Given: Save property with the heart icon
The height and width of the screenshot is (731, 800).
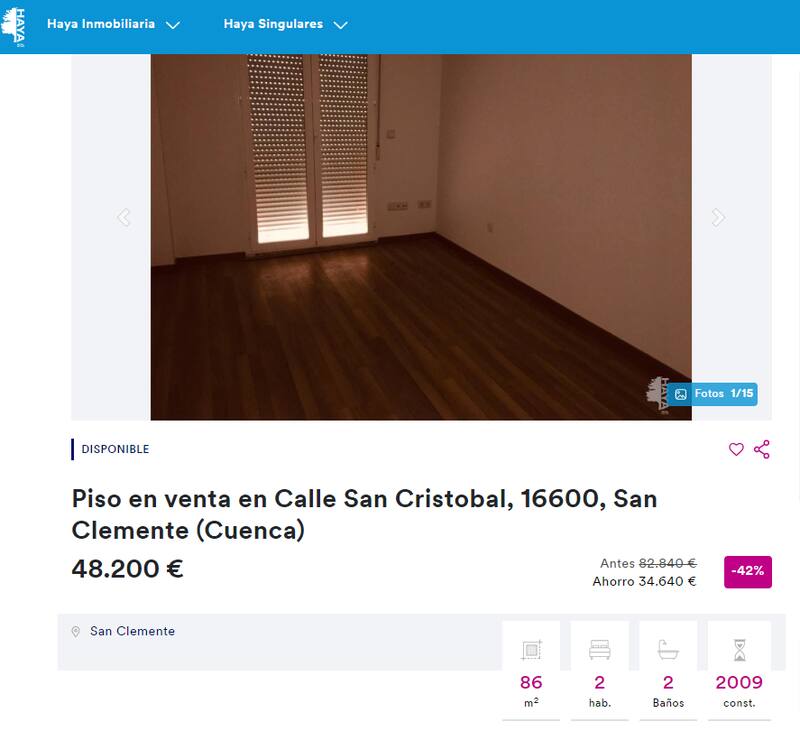Looking at the screenshot, I should point(736,449).
